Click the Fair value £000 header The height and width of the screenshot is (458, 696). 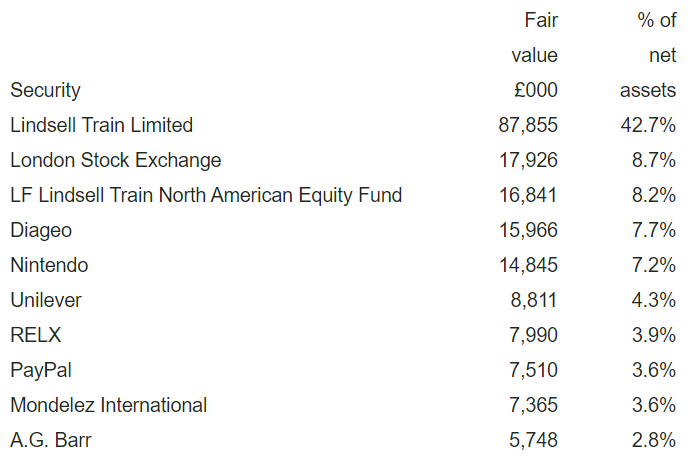[x=534, y=55]
